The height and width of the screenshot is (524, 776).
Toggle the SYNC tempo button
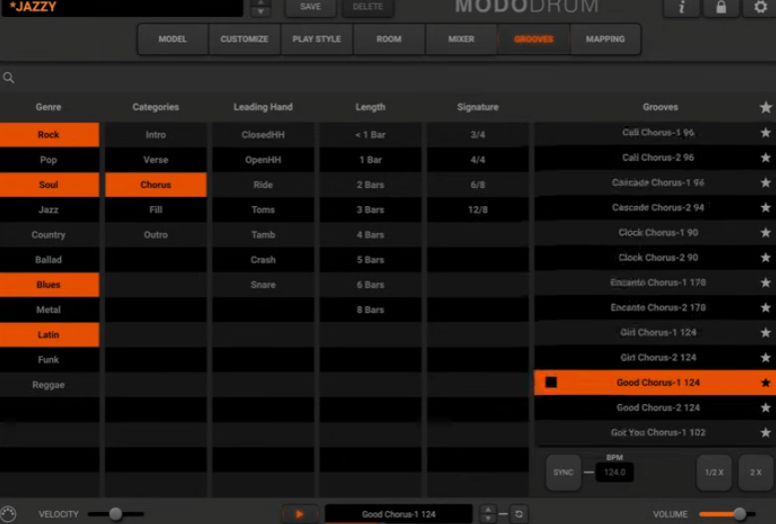563,472
